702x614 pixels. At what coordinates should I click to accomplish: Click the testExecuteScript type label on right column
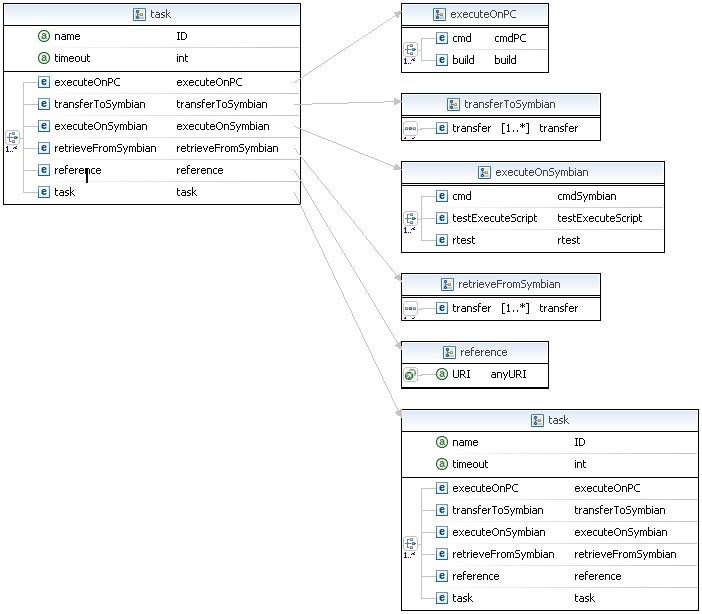(x=599, y=218)
